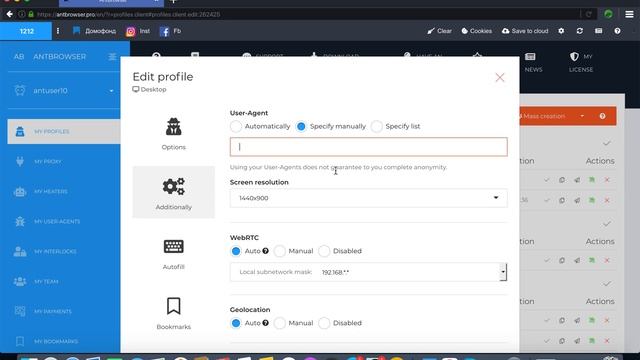Open the Autofill section of Edit profile
The width and height of the screenshot is (640, 360).
173,254
